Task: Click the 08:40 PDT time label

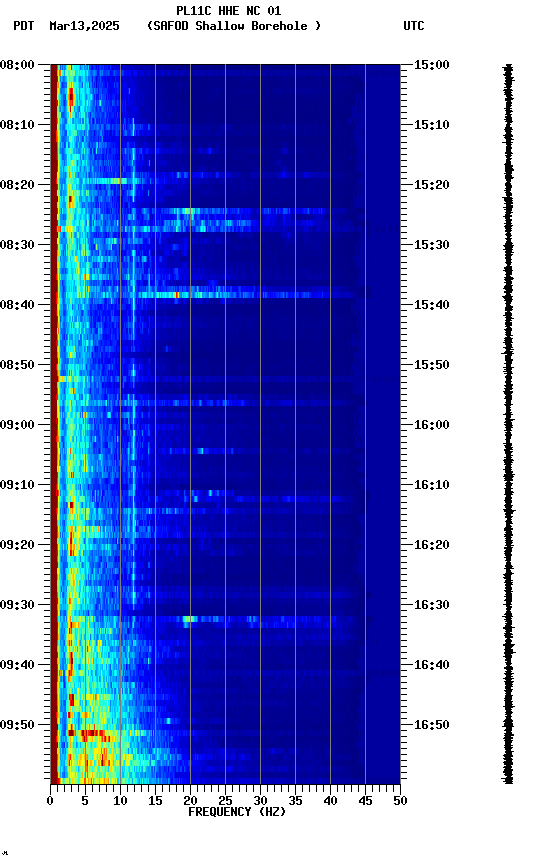Action: coord(17,305)
